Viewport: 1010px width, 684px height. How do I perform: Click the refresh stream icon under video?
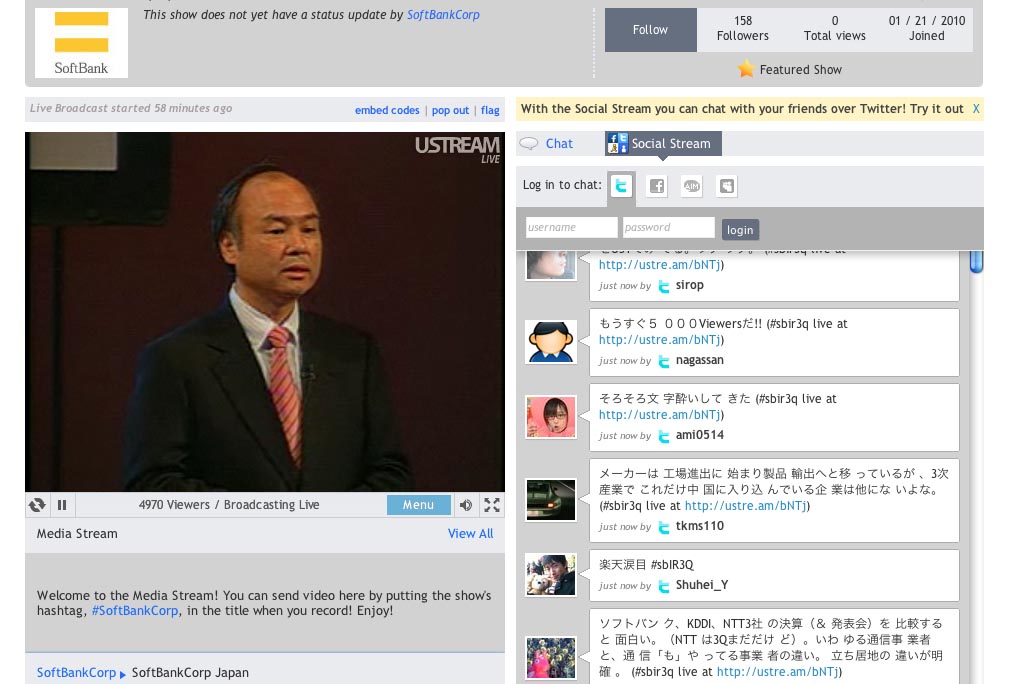pyautogui.click(x=37, y=505)
